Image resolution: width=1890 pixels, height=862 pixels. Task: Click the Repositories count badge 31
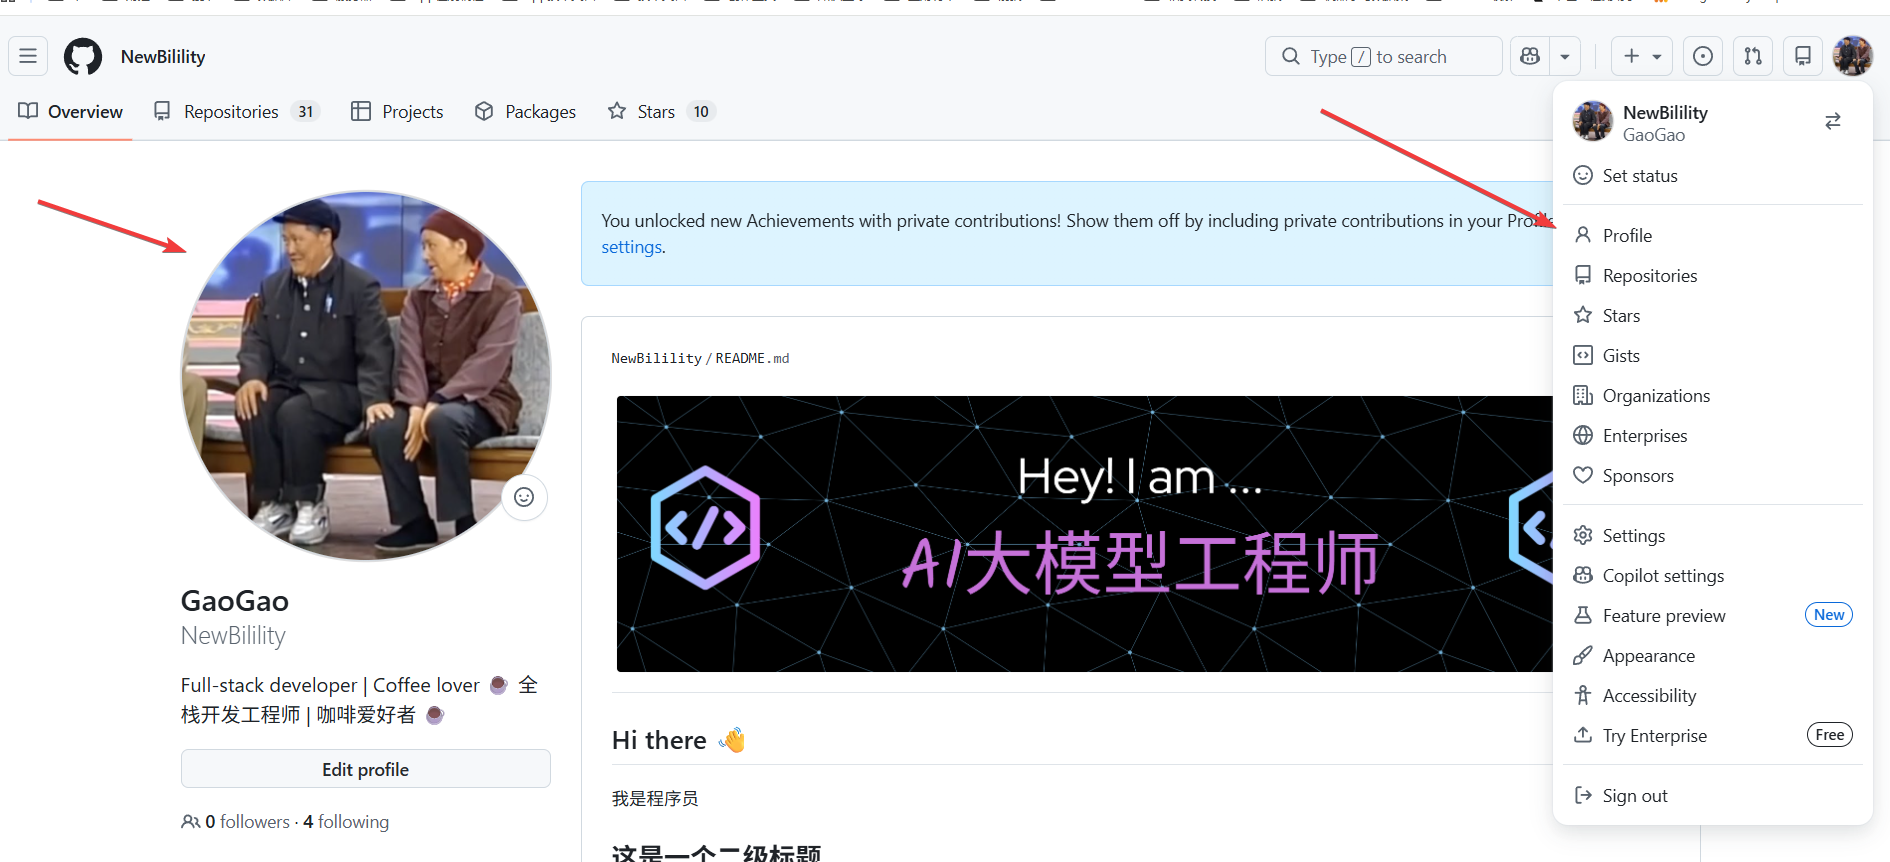pos(306,111)
